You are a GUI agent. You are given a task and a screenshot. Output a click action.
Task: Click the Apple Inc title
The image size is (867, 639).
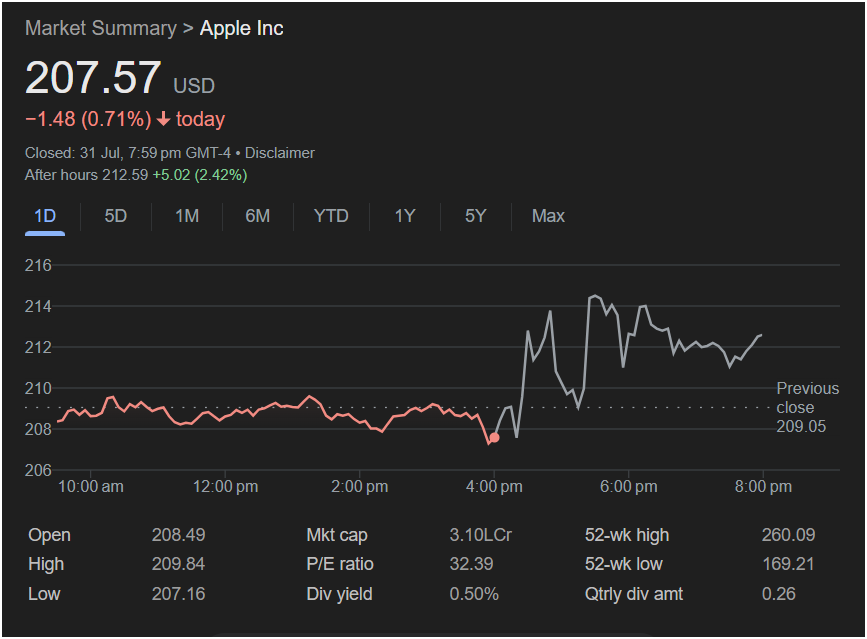(242, 28)
